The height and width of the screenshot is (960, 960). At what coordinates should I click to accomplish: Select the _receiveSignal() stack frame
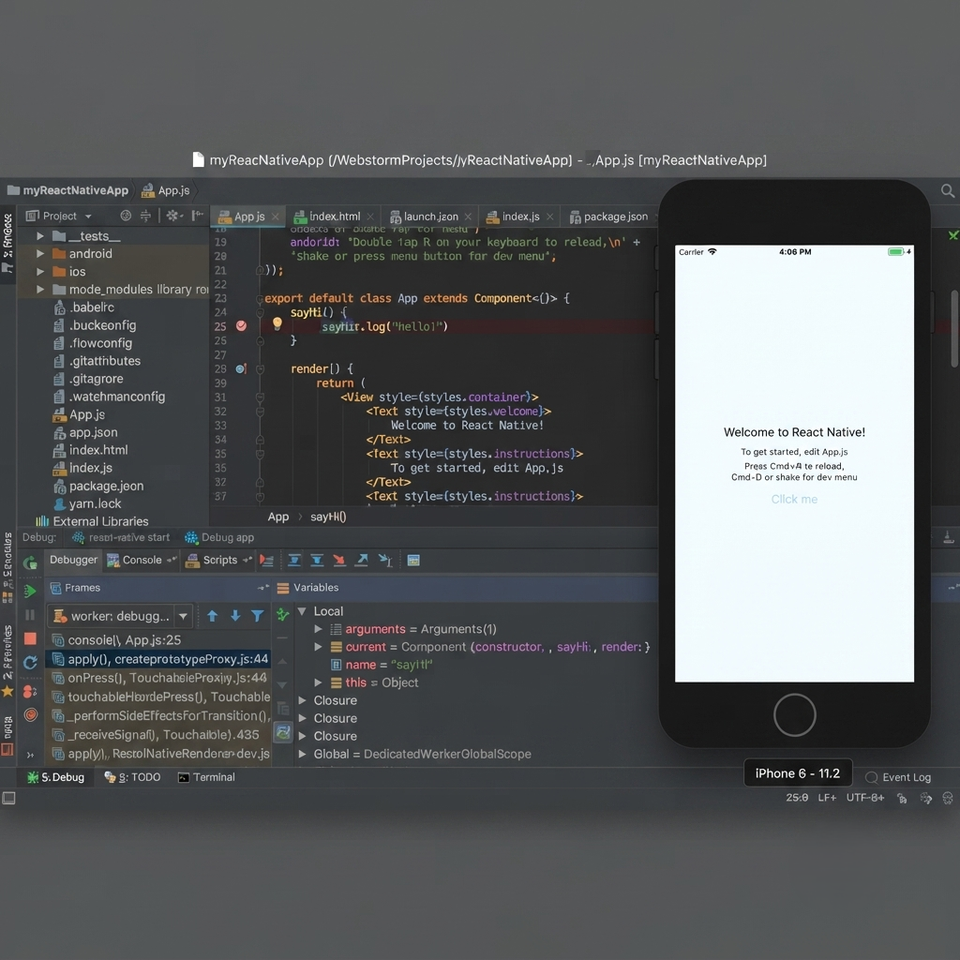pos(159,734)
